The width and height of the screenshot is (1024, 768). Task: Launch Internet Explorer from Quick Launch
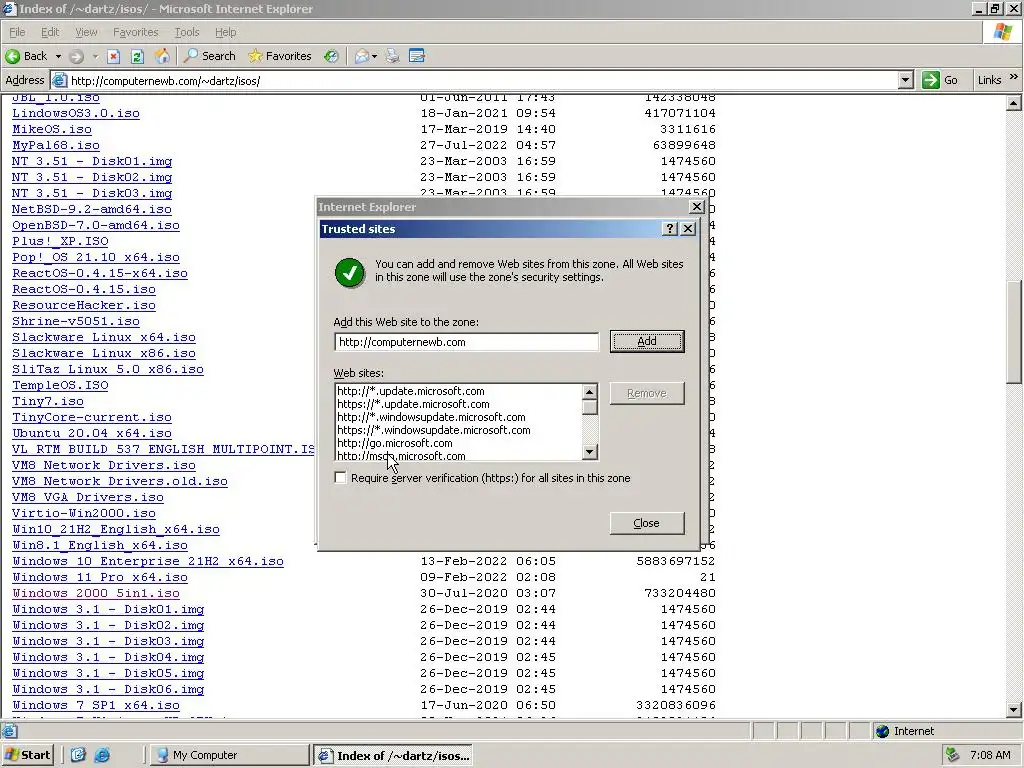tap(103, 755)
